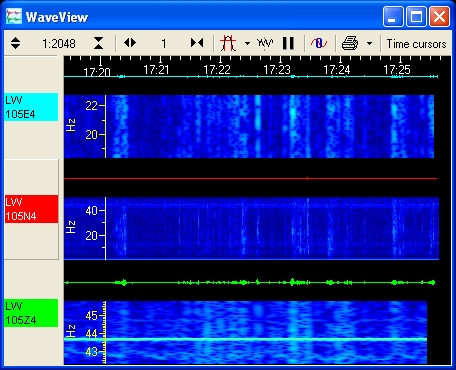
Task: Click the printer icon
Action: pos(350,43)
